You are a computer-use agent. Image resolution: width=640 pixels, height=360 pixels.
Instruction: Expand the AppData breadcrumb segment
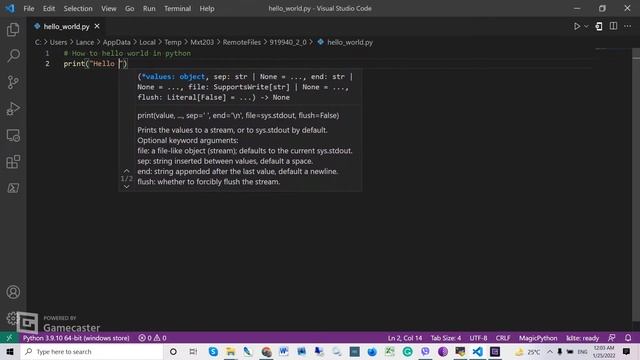(116, 42)
